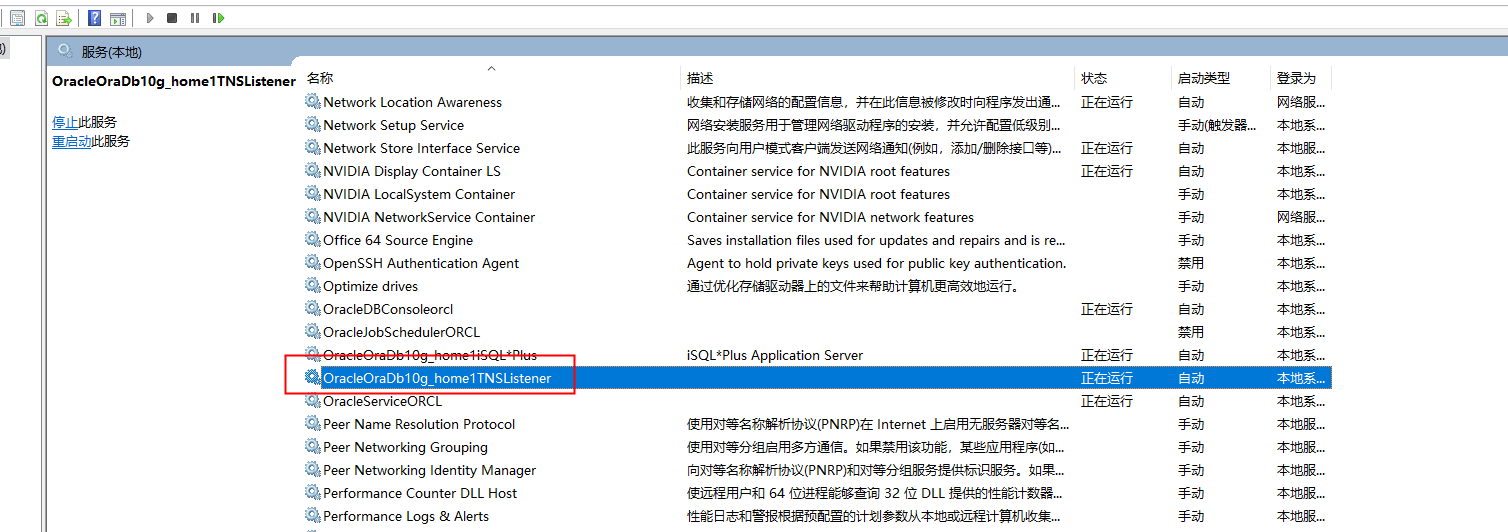Click the 重启动 link to restart service
The height and width of the screenshot is (532, 1508).
72,141
